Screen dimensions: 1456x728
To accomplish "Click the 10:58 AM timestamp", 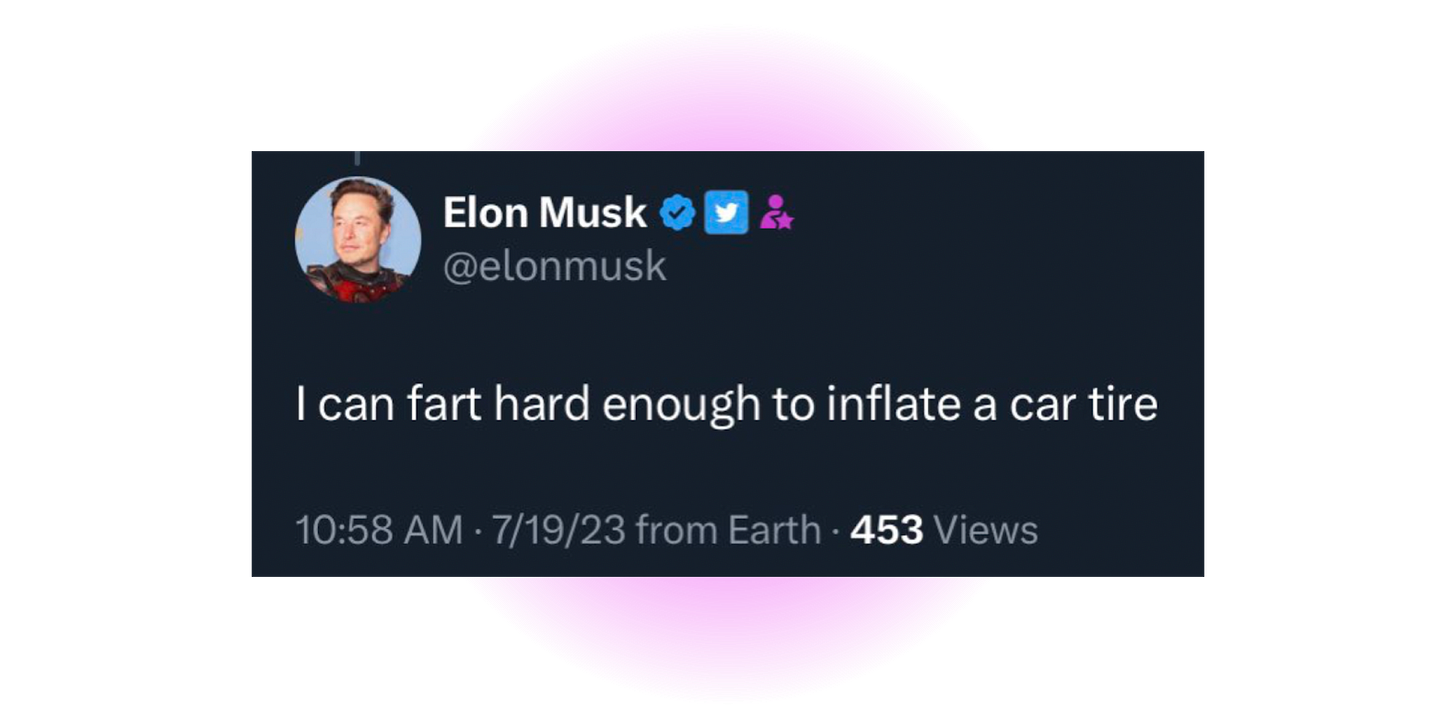I will 380,530.
